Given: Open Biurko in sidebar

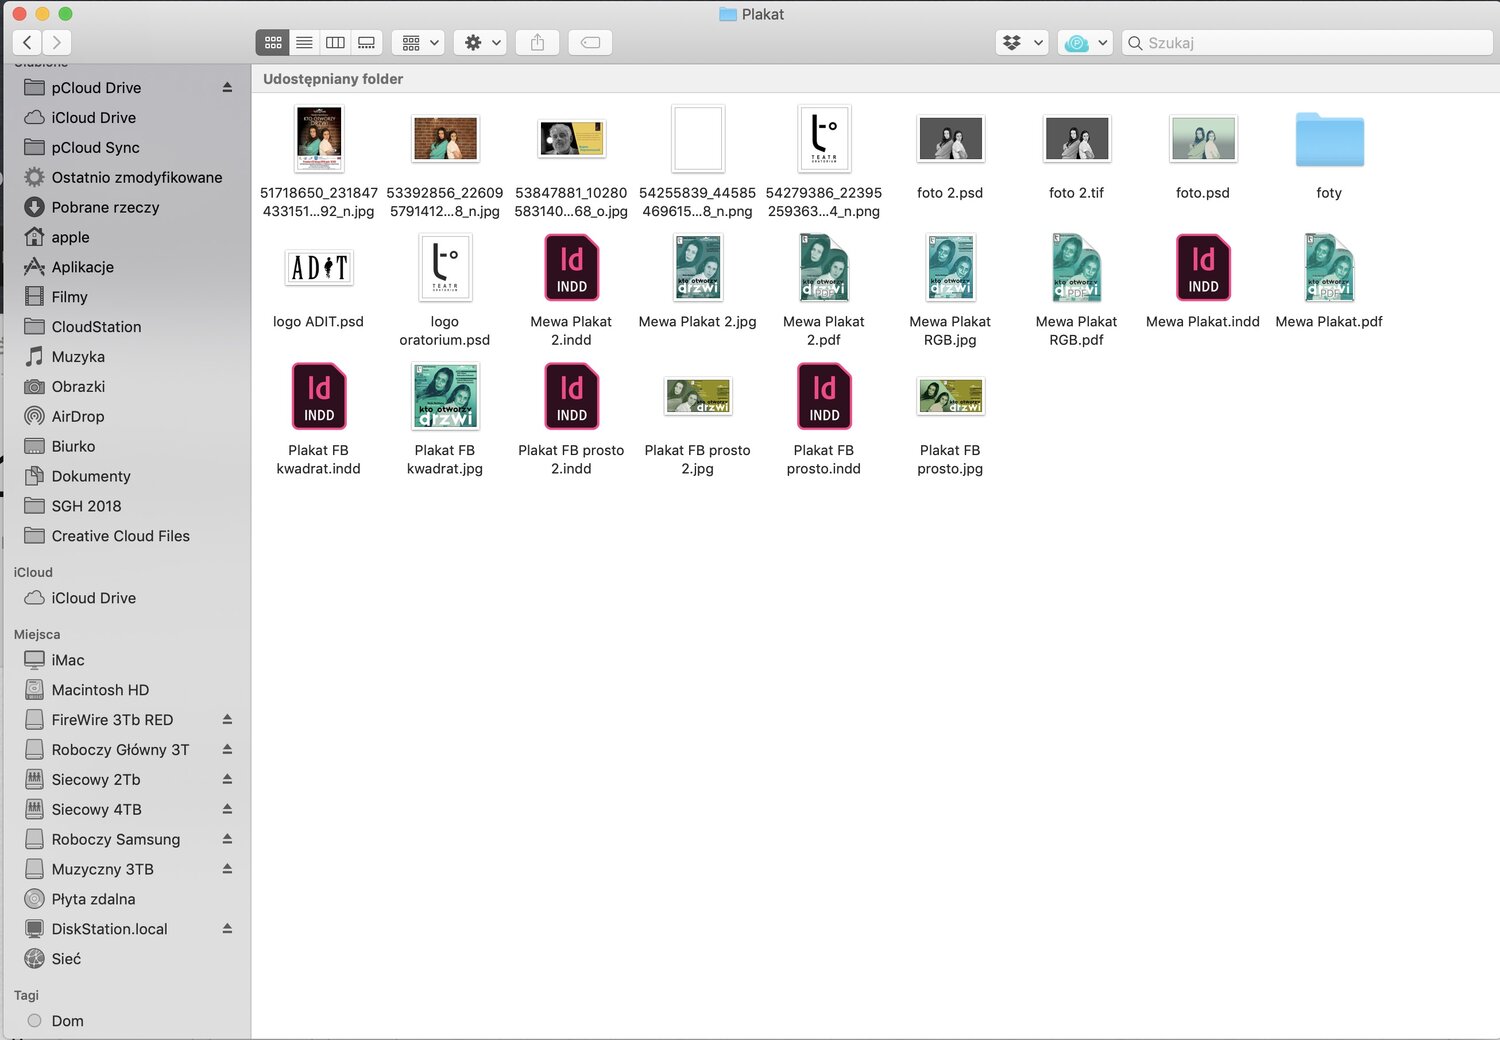Looking at the screenshot, I should click(73, 447).
